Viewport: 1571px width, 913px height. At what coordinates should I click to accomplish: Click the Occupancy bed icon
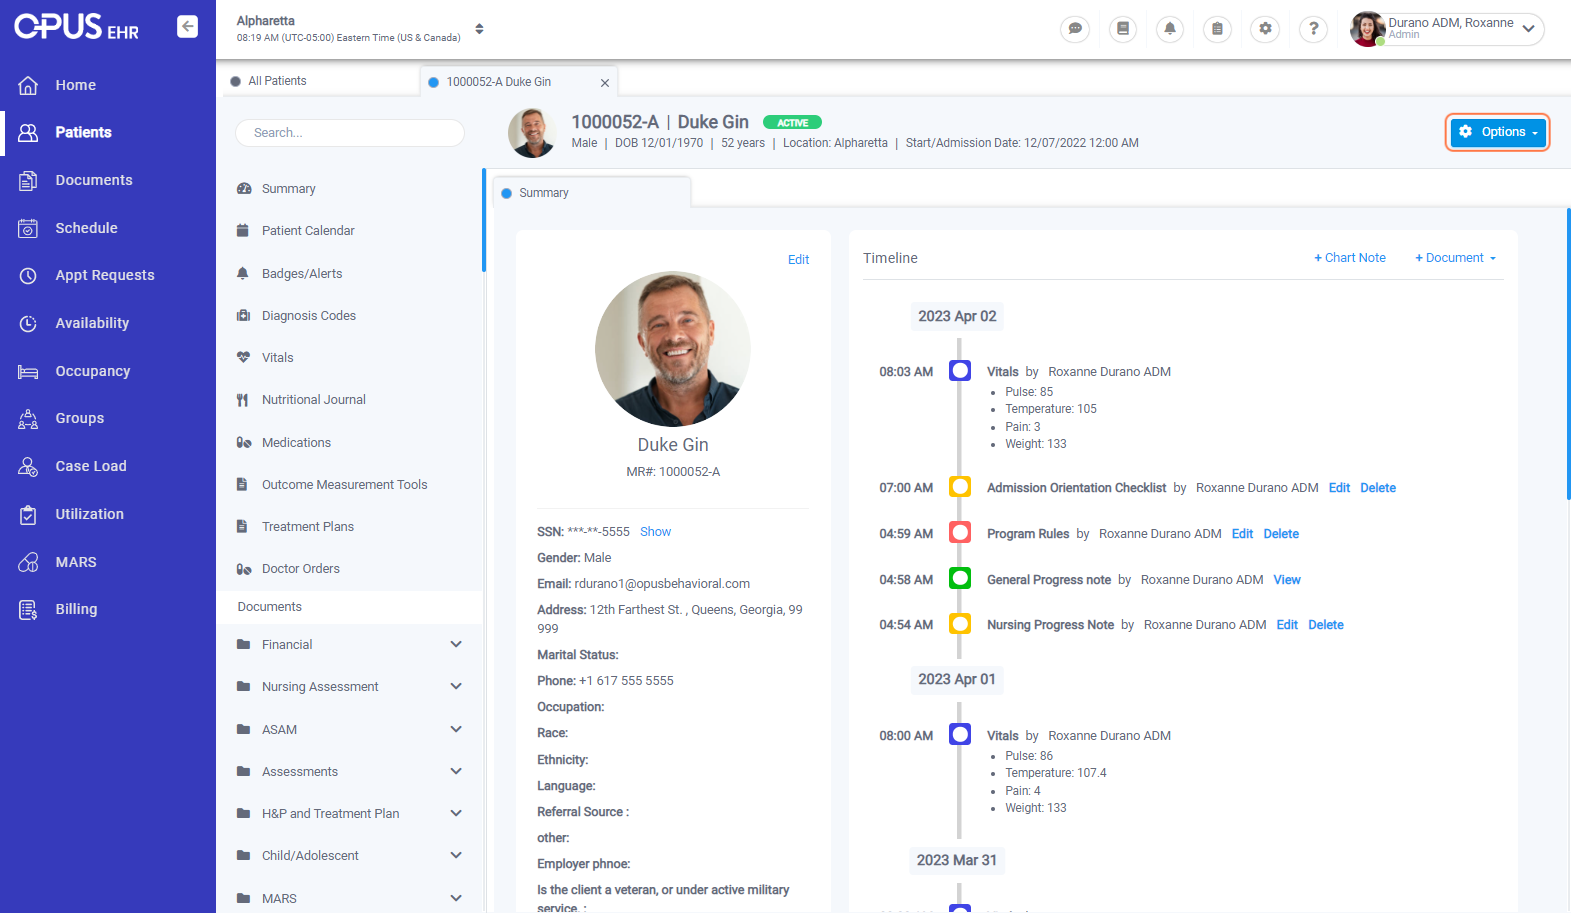(28, 371)
